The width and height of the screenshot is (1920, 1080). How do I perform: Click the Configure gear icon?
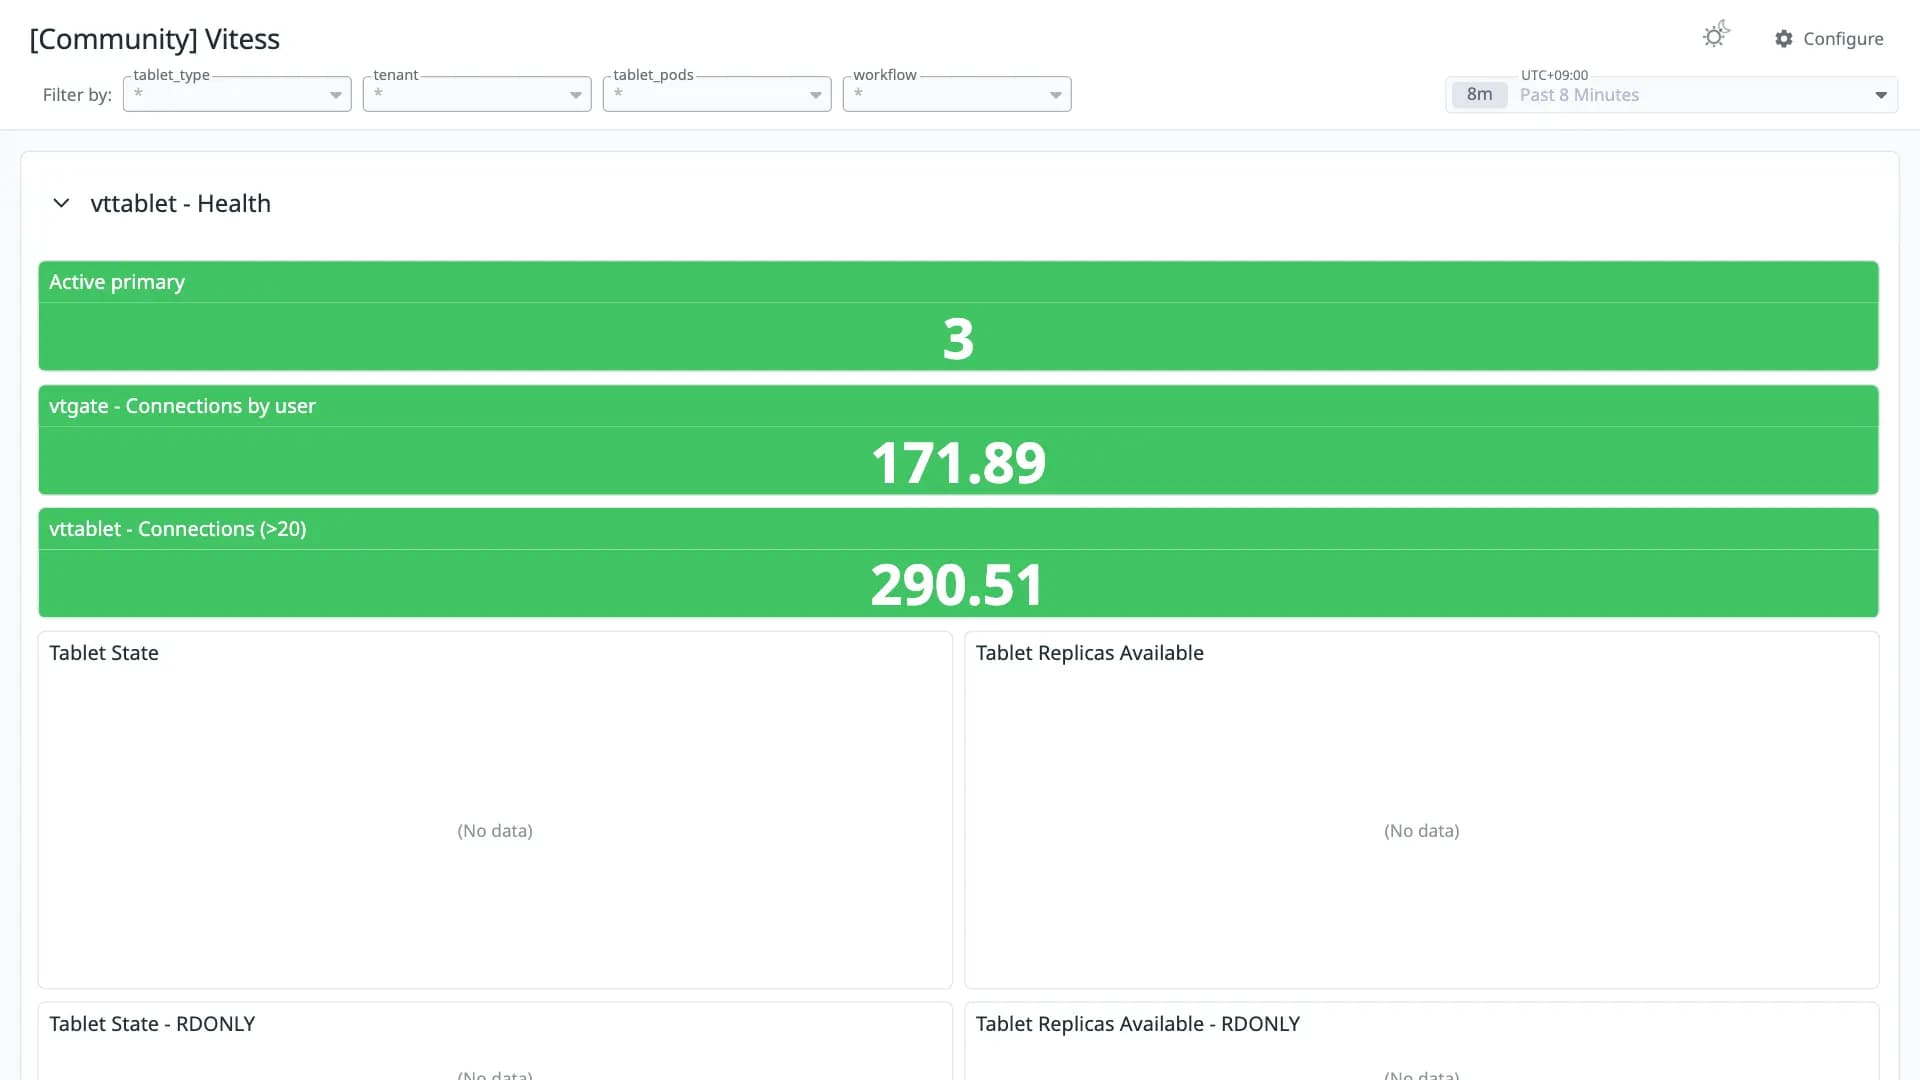pyautogui.click(x=1784, y=39)
